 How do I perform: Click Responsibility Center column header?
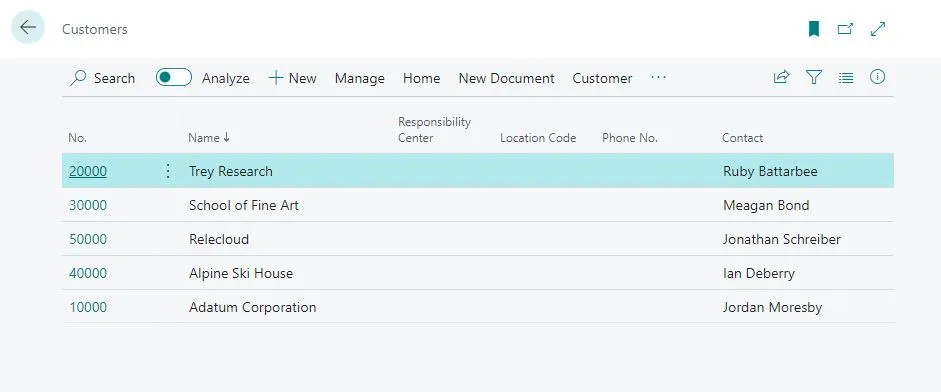434,130
